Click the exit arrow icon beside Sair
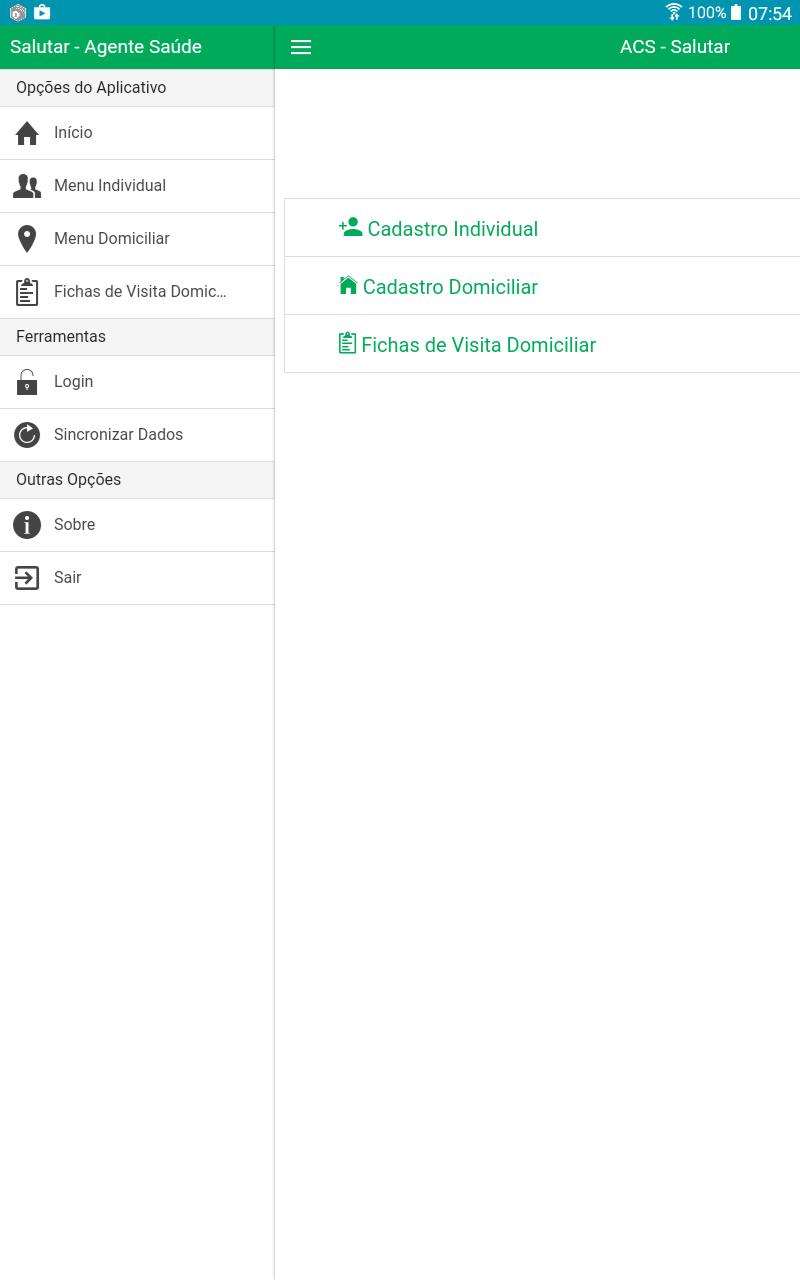Viewport: 800px width, 1280px height. tap(27, 578)
